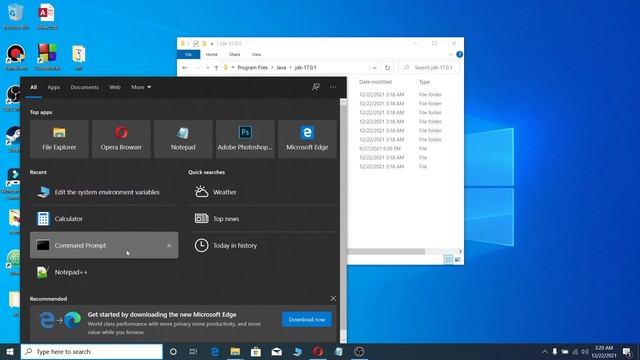Switch Explorer to details view icon
The height and width of the screenshot is (360, 640).
pyautogui.click(x=448, y=259)
